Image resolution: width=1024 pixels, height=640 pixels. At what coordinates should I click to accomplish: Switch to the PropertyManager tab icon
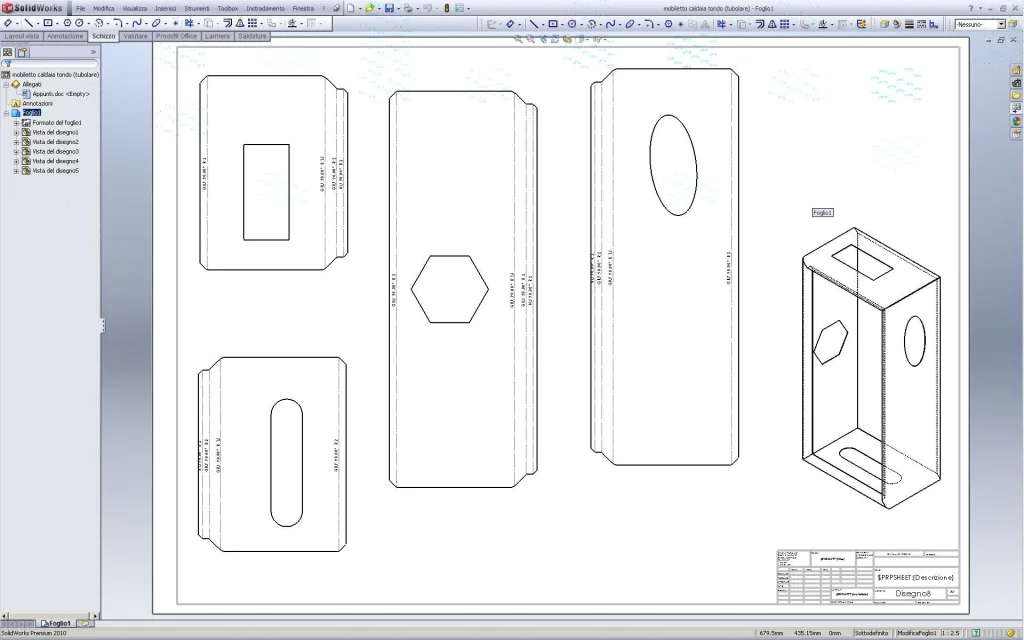point(22,52)
